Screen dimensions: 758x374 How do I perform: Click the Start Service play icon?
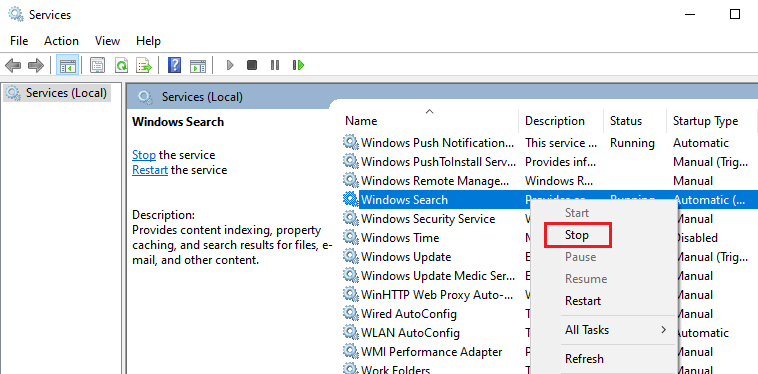[x=230, y=65]
